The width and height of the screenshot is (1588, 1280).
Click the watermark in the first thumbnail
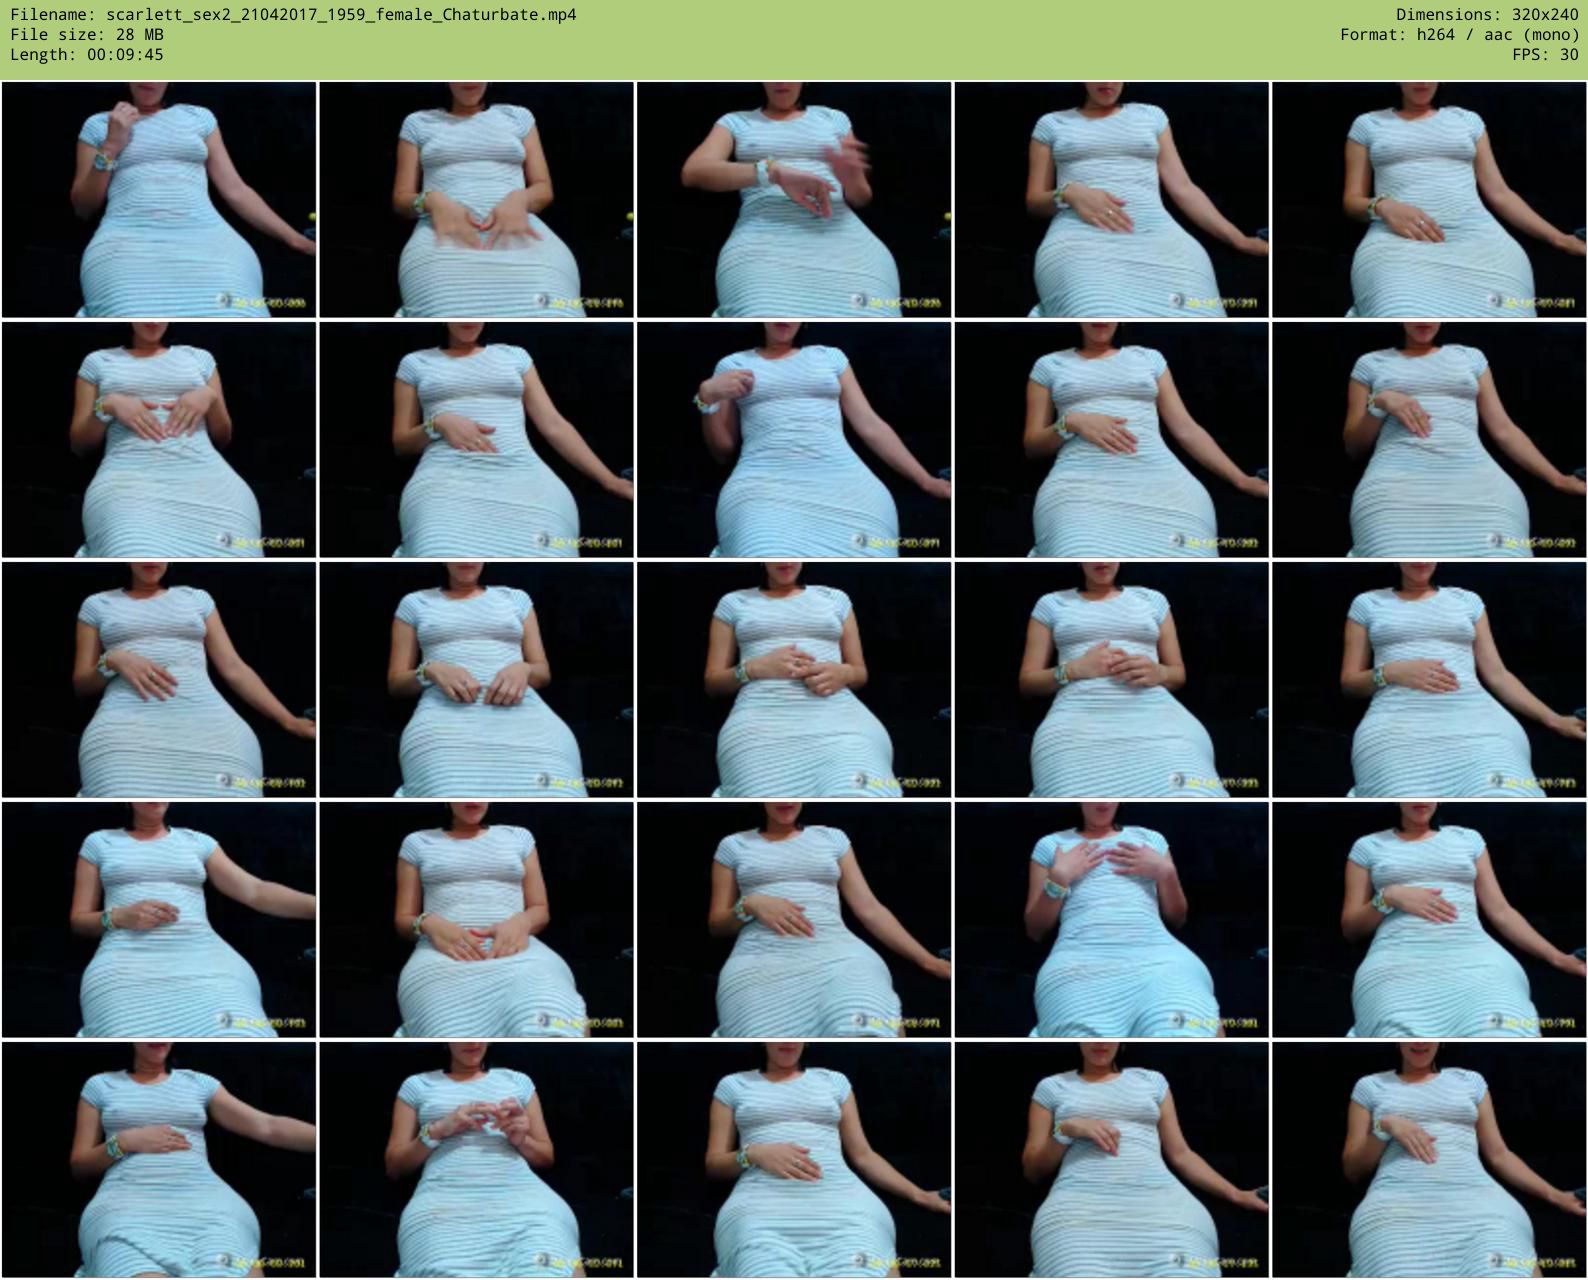click(261, 302)
